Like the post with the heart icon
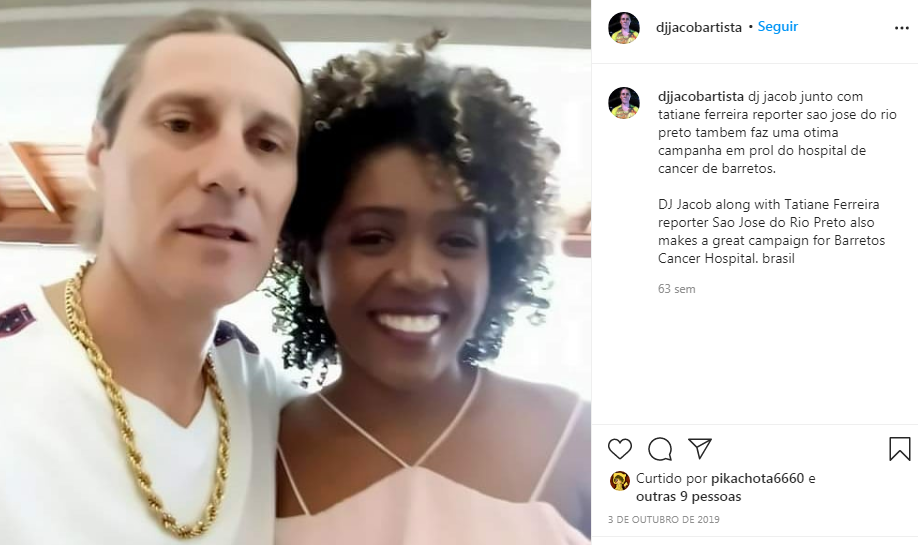This screenshot has height=545, width=918. click(x=620, y=449)
